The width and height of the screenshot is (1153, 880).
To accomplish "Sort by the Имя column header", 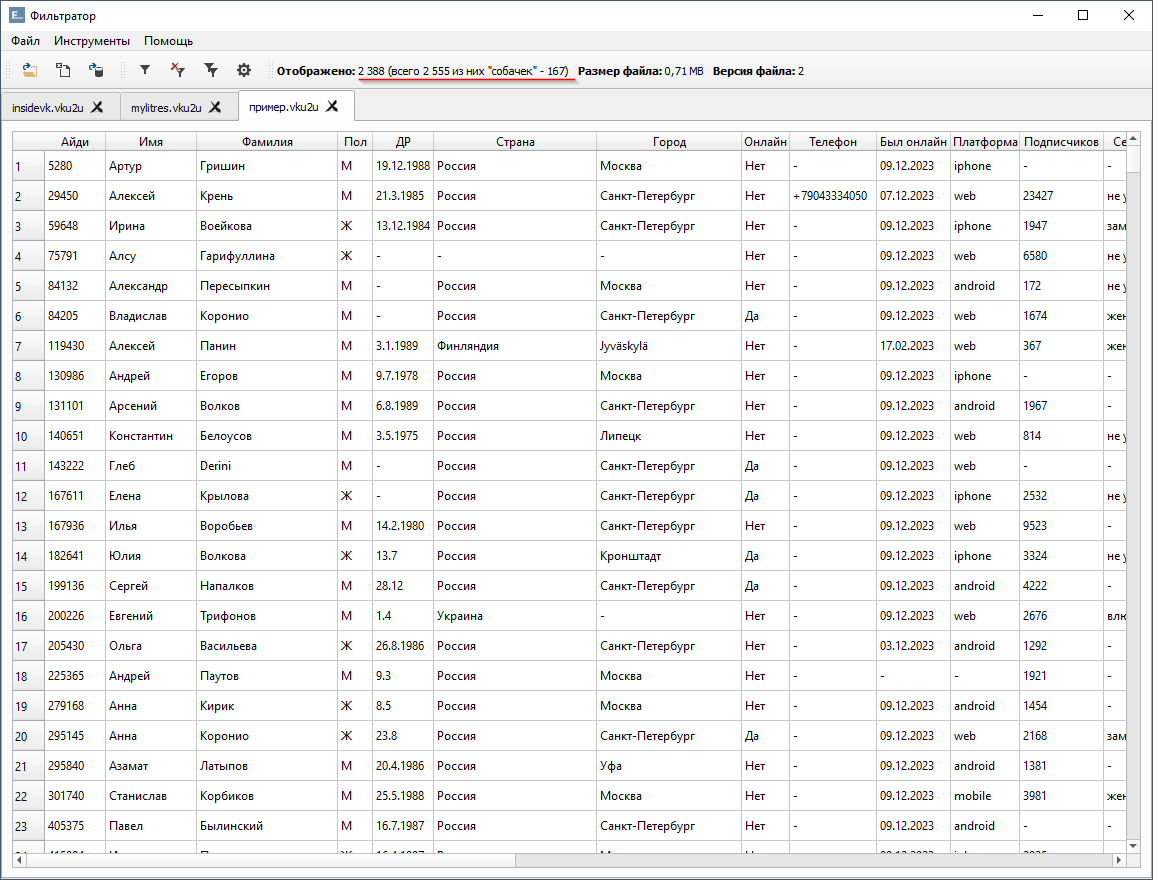I will point(151,142).
